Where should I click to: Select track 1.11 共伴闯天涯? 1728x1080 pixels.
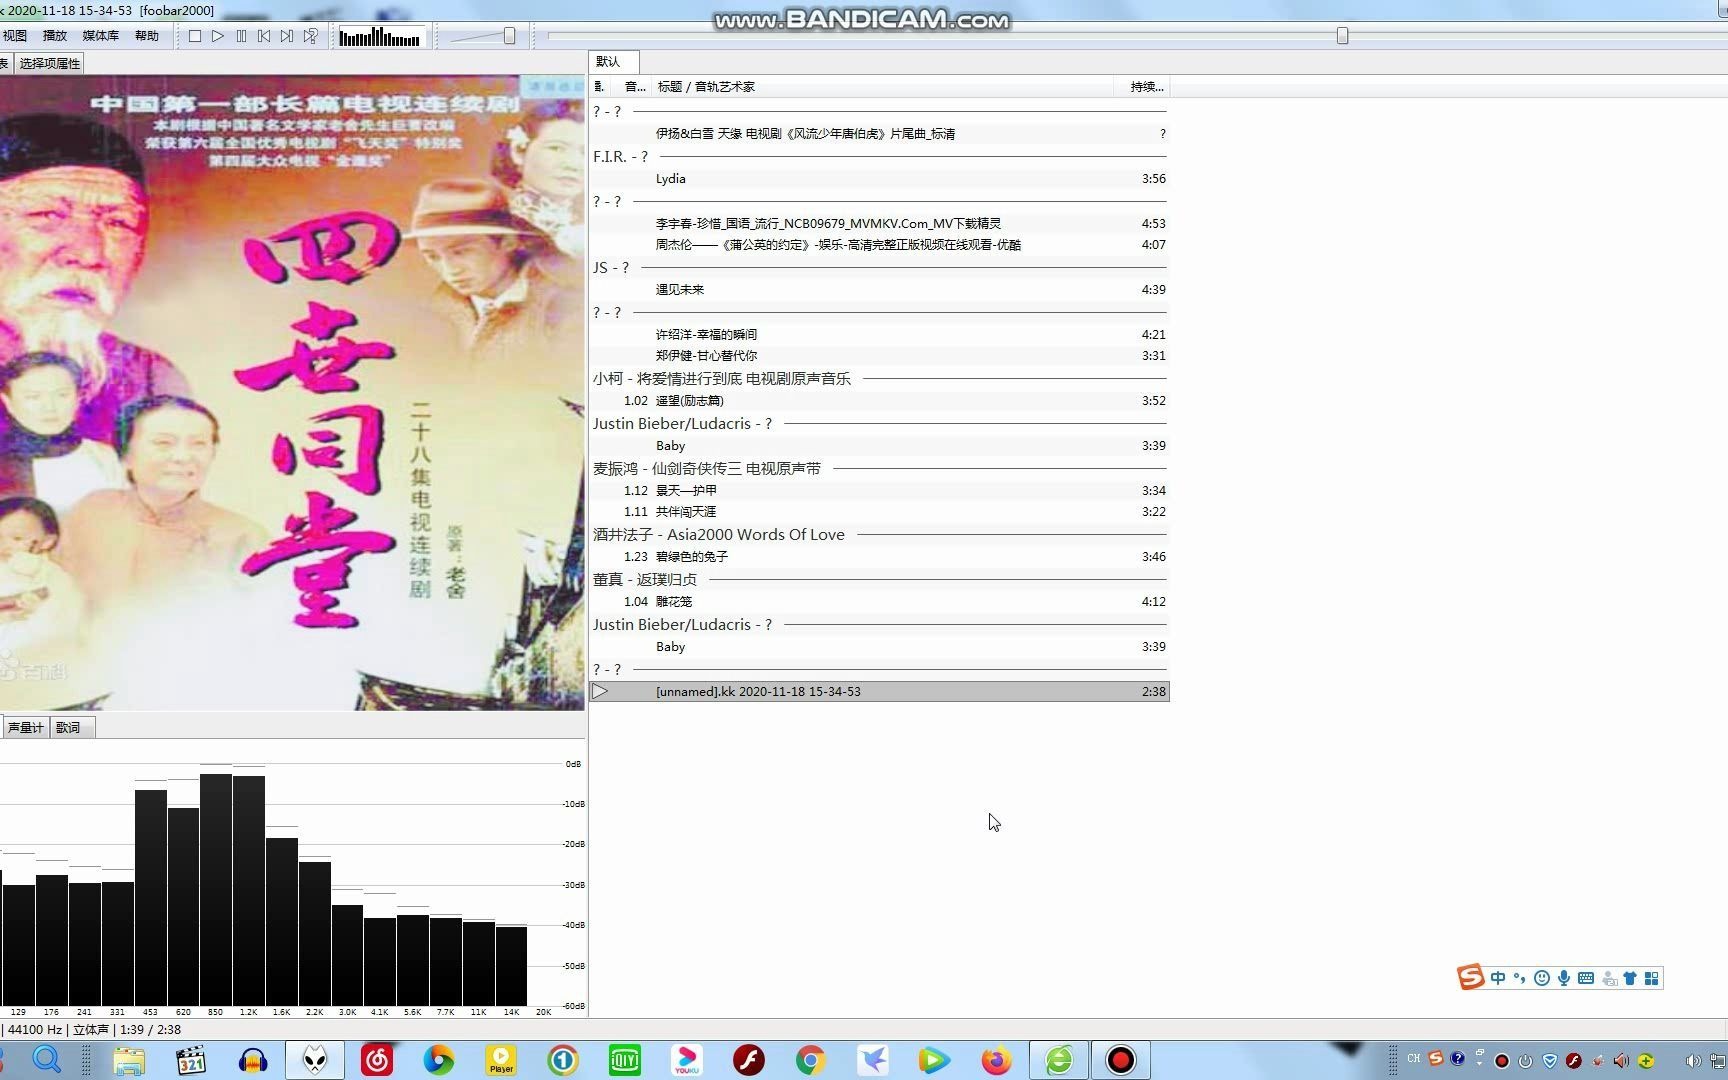click(x=879, y=512)
